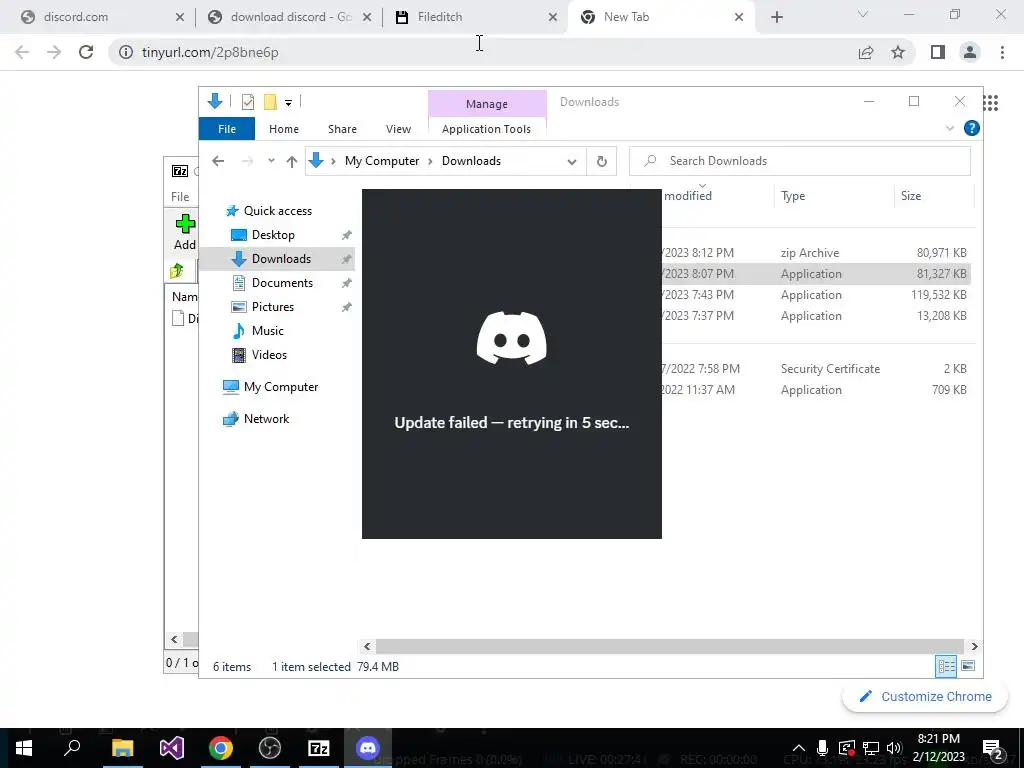Click the Search Downloads field
This screenshot has height=768, width=1024.
800,161
